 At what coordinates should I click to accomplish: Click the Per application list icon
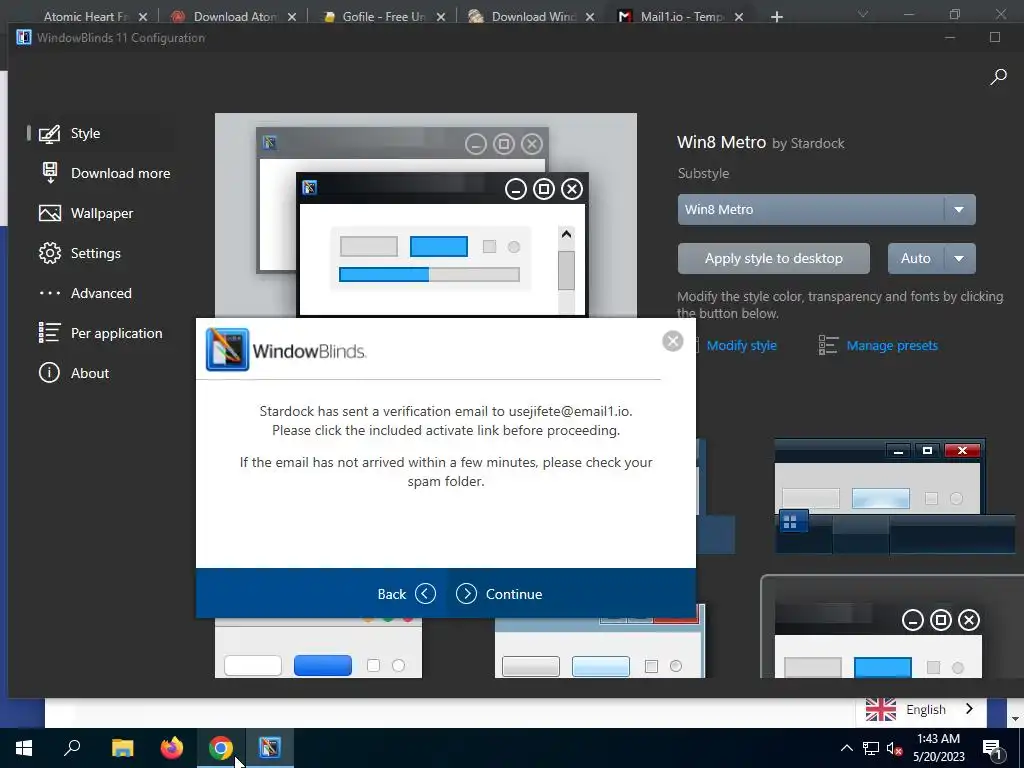(x=50, y=333)
